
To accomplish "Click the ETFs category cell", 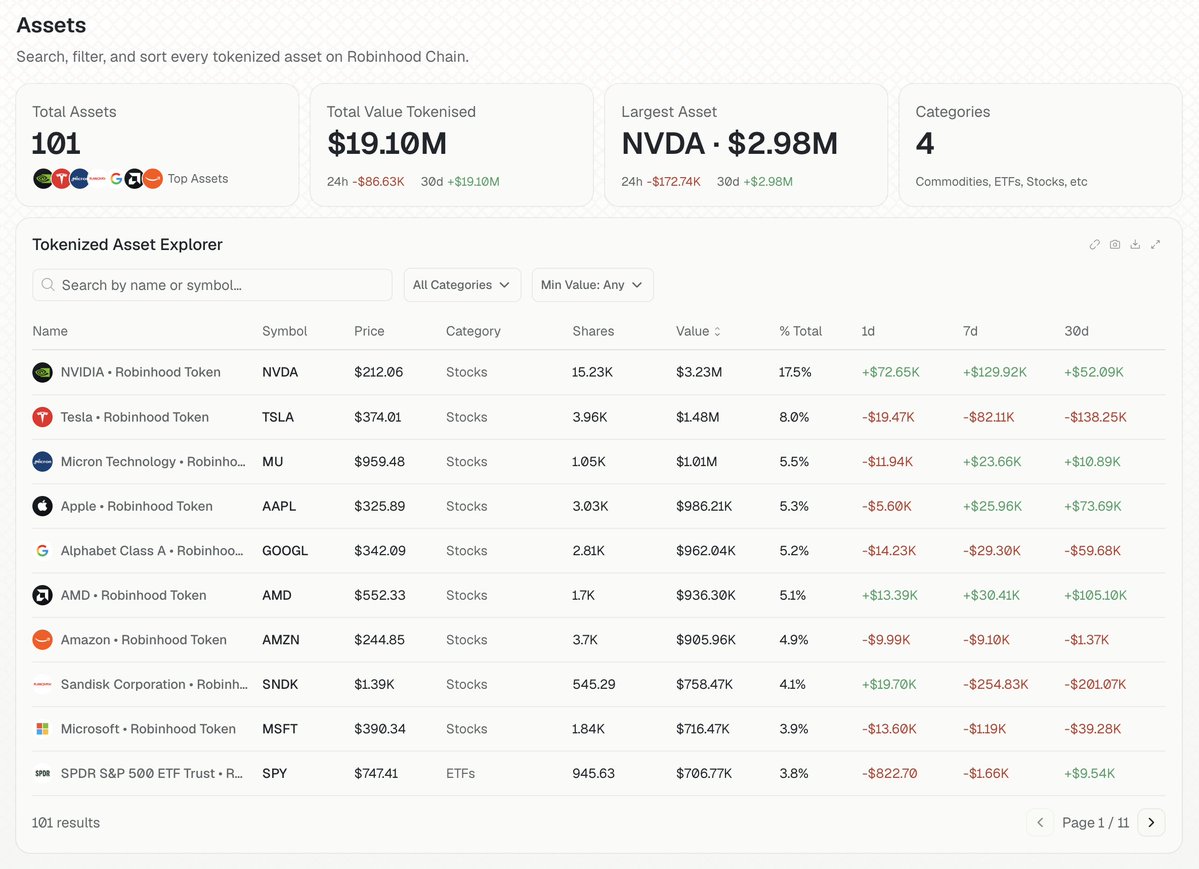I will click(x=460, y=773).
